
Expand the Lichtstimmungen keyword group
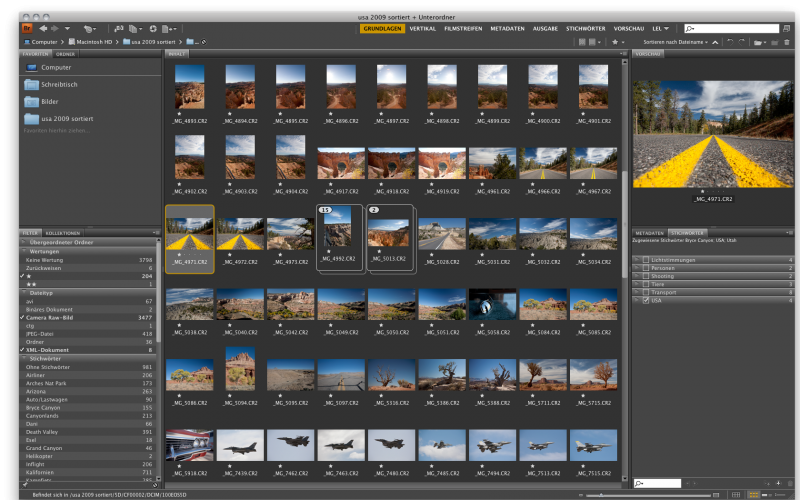(636, 260)
